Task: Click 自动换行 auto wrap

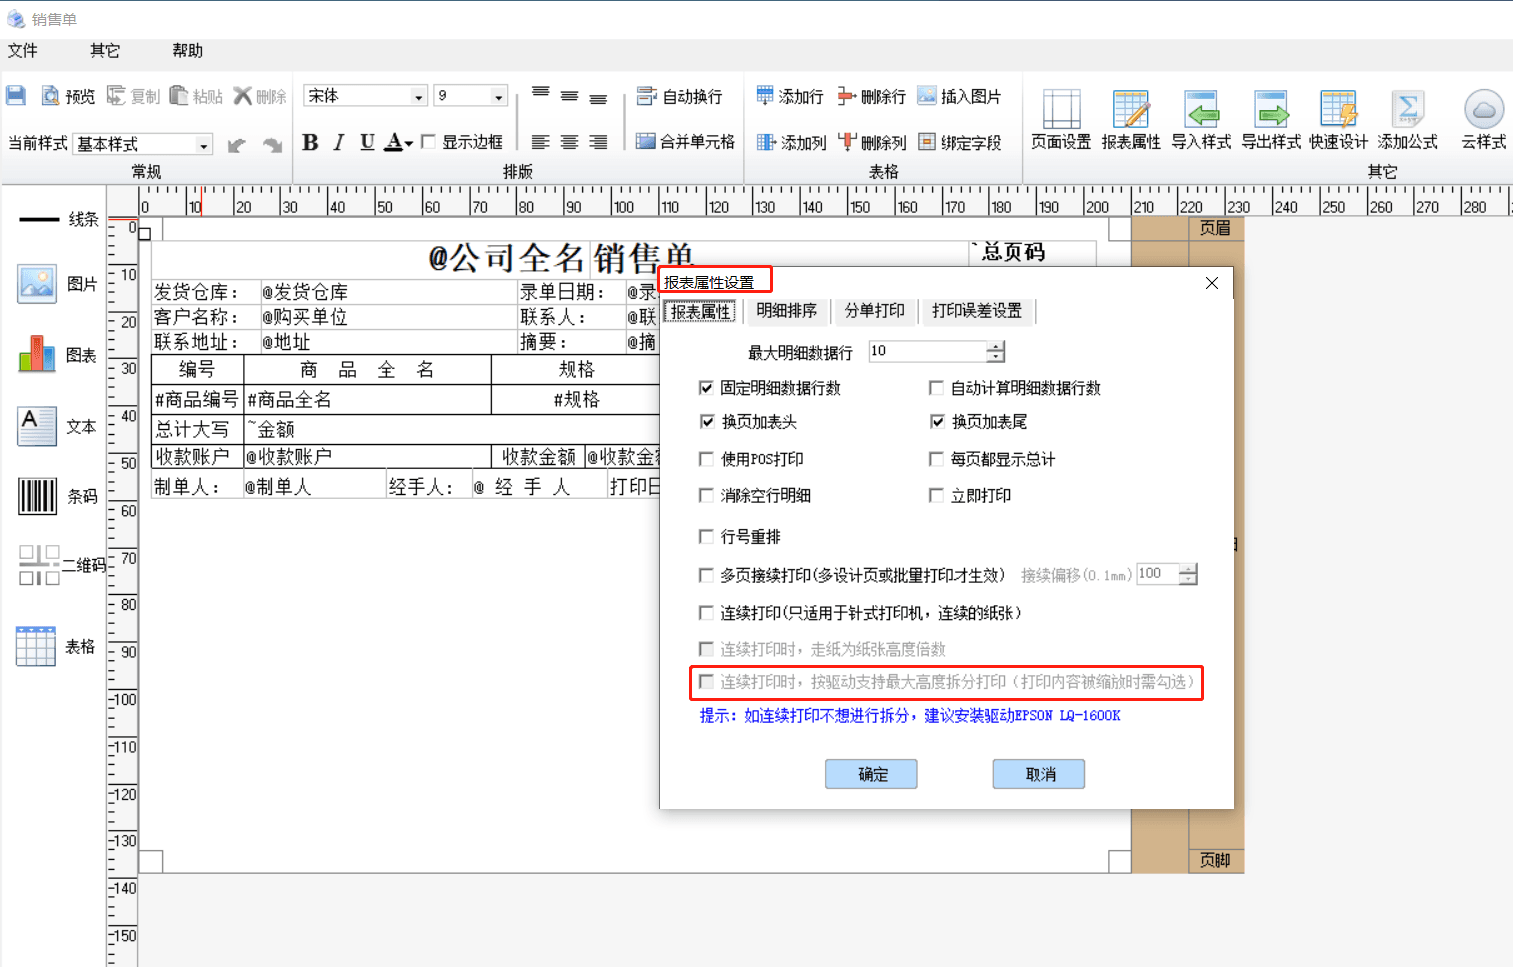Action: pos(679,96)
